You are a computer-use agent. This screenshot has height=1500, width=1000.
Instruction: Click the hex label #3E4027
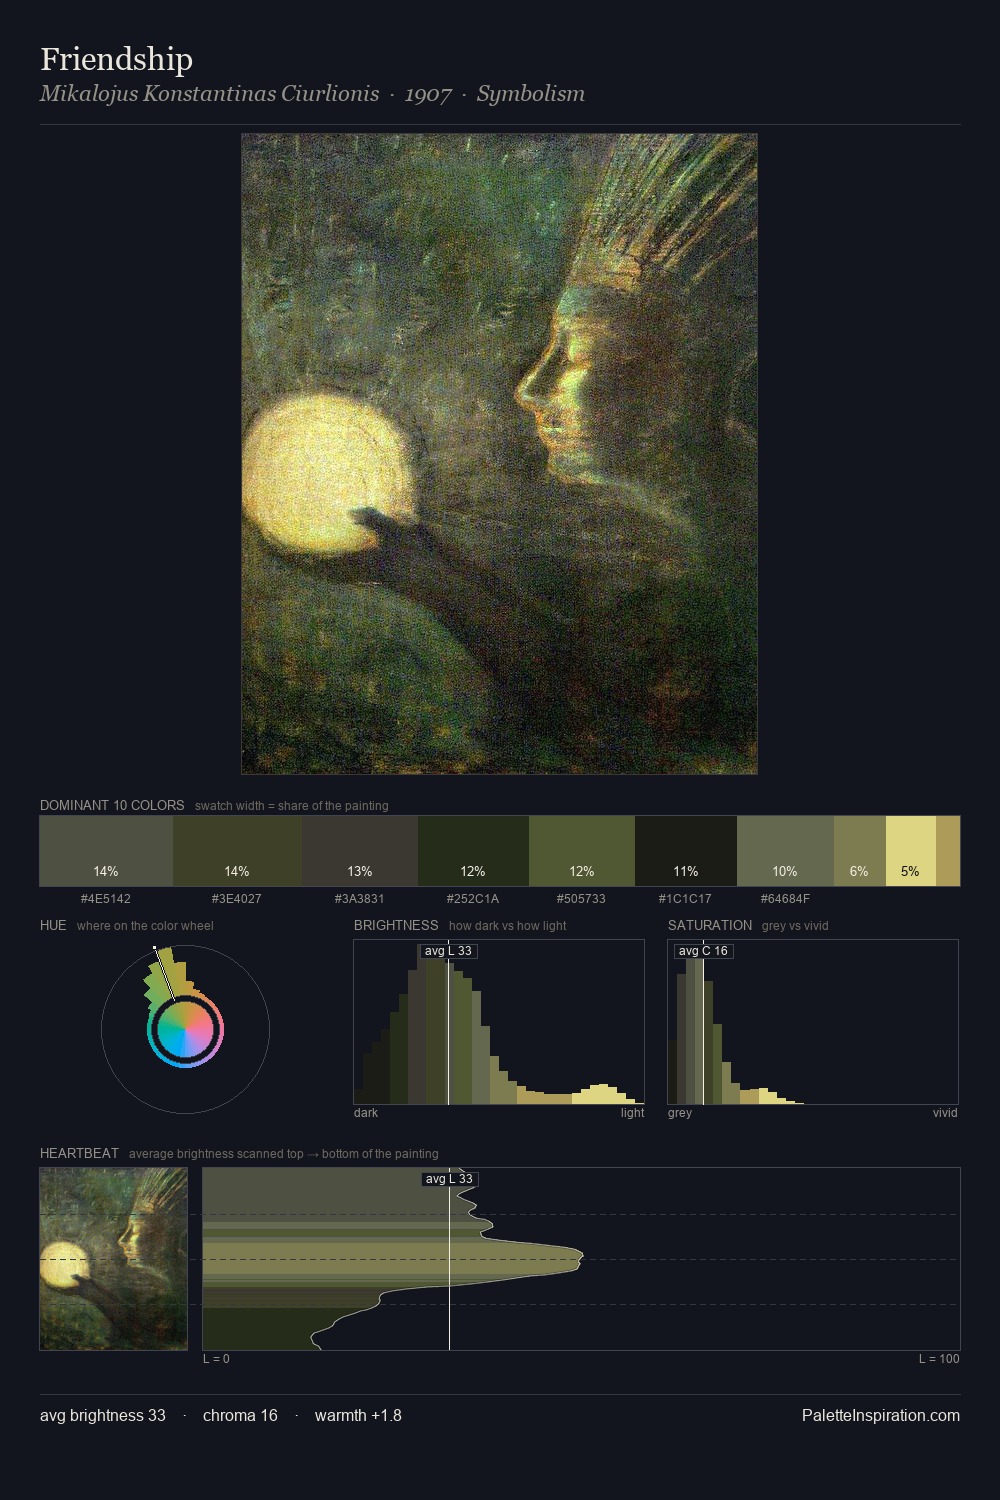pos(237,899)
